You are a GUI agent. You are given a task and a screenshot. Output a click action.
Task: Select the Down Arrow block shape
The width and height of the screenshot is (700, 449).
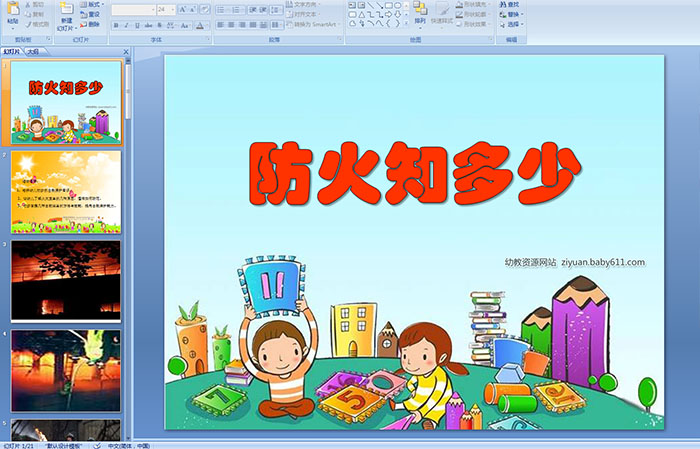tap(398, 15)
